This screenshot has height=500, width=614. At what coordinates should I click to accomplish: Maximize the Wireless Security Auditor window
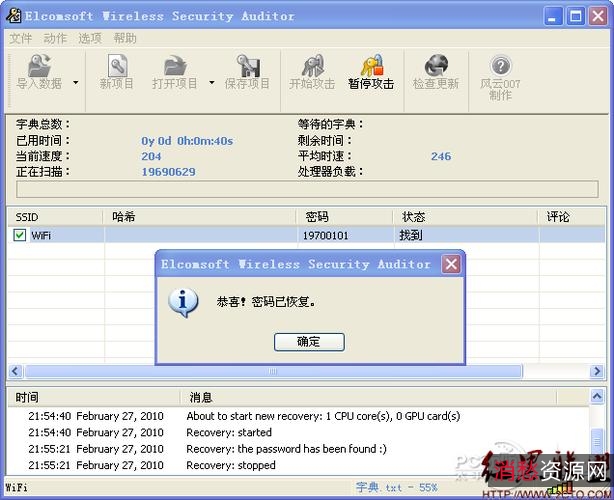(576, 16)
